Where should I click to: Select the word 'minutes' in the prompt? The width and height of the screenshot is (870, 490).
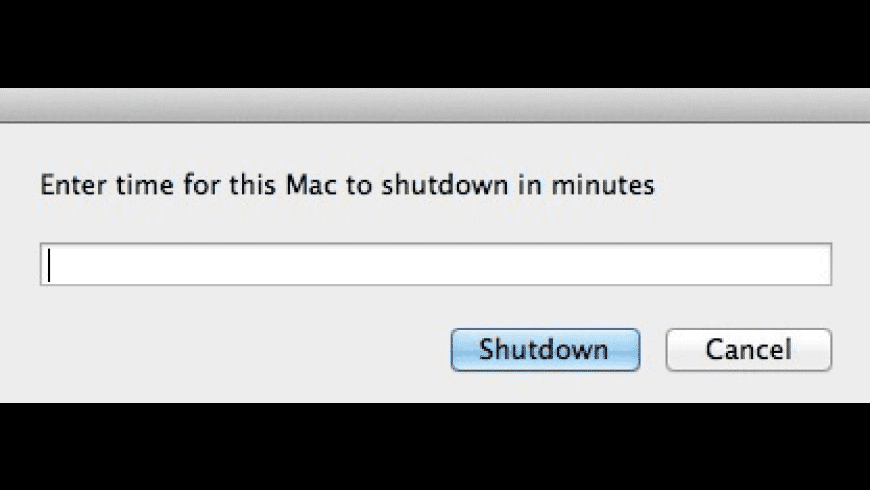coord(603,185)
